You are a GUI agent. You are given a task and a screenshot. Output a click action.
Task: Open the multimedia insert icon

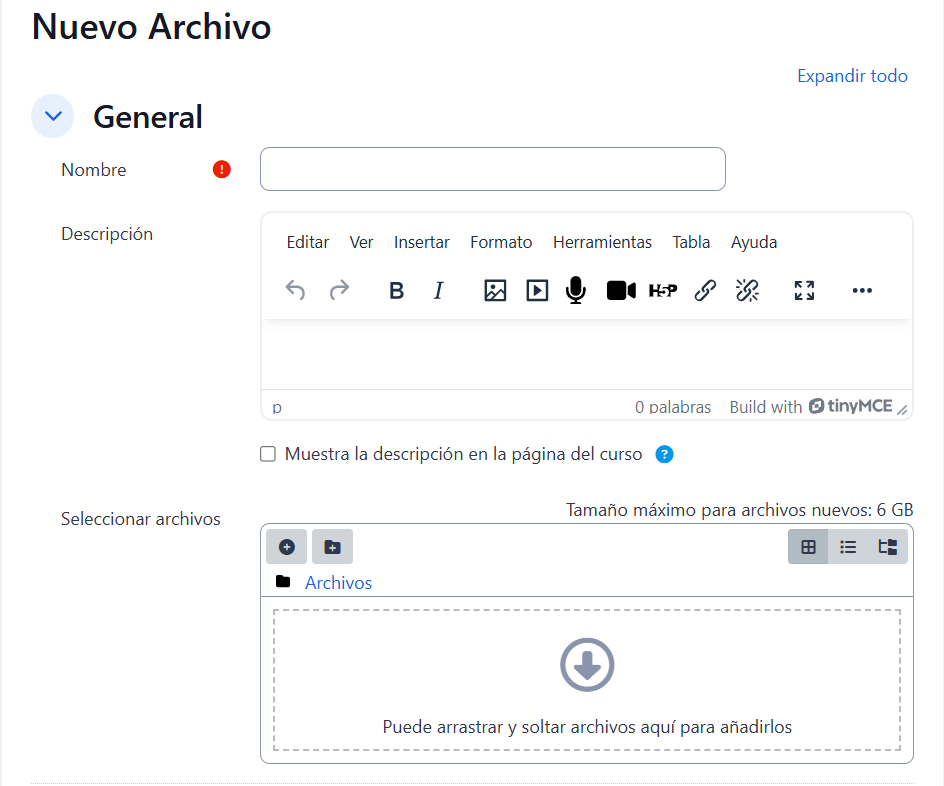[x=537, y=291]
